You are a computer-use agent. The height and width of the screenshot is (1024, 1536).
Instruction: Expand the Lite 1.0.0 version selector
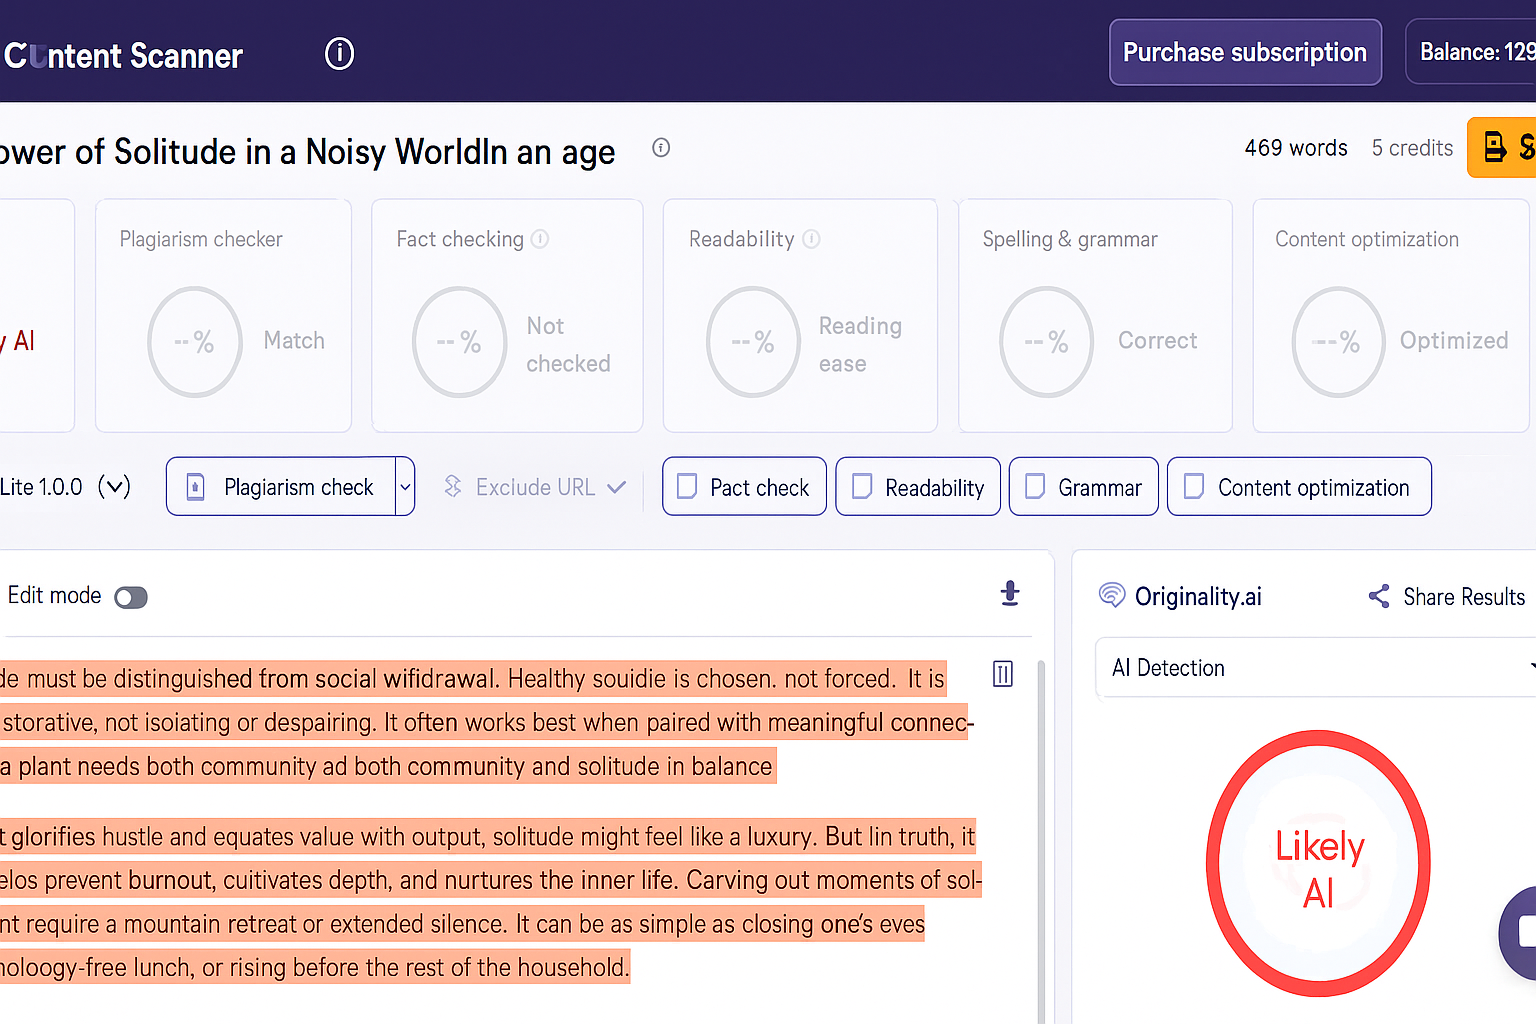click(114, 487)
